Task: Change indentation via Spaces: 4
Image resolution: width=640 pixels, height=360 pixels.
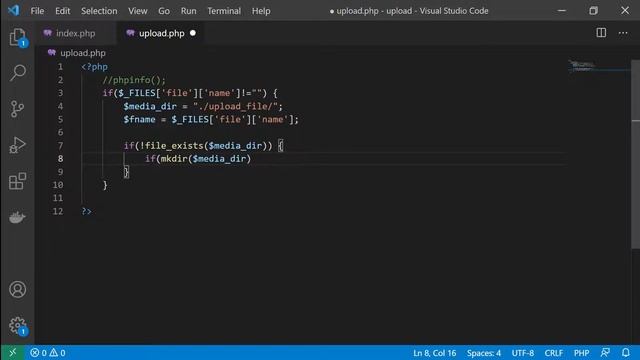Action: coord(484,353)
